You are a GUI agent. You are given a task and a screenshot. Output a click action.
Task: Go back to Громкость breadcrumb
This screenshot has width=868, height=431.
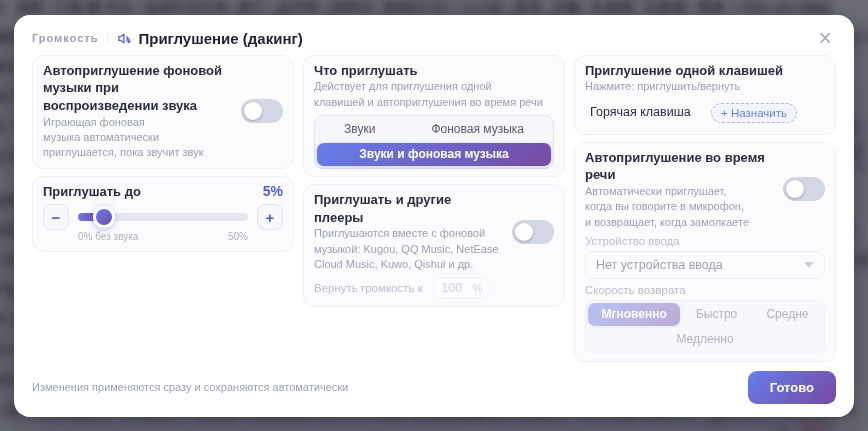65,39
